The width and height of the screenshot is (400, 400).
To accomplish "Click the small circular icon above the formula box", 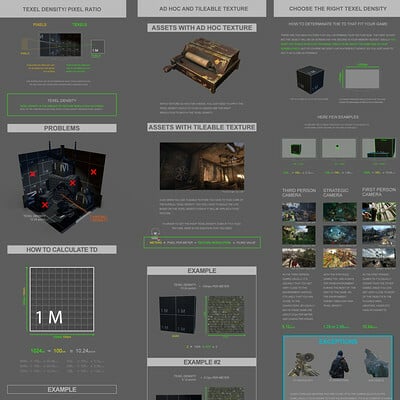I will click(x=155, y=232).
